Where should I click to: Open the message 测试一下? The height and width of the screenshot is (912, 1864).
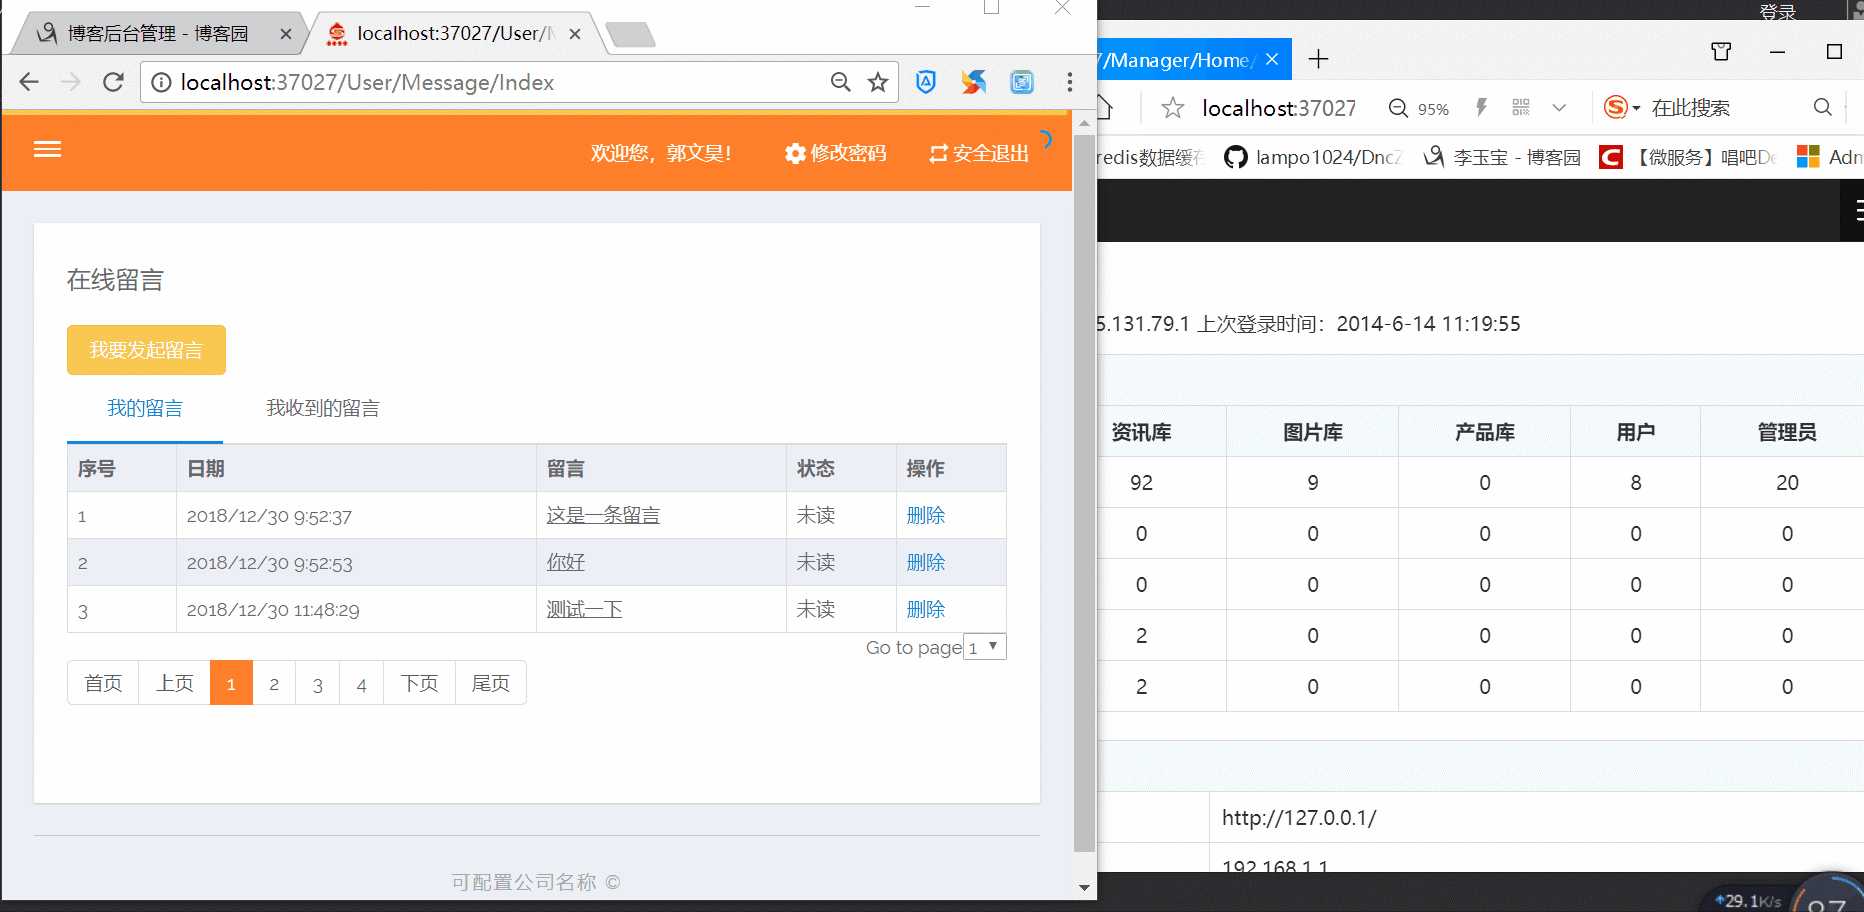pos(584,609)
